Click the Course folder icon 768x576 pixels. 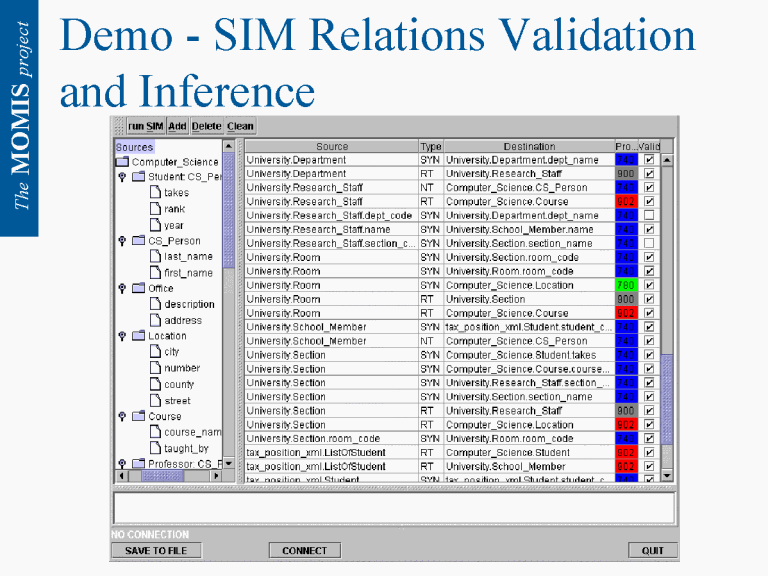tap(138, 416)
